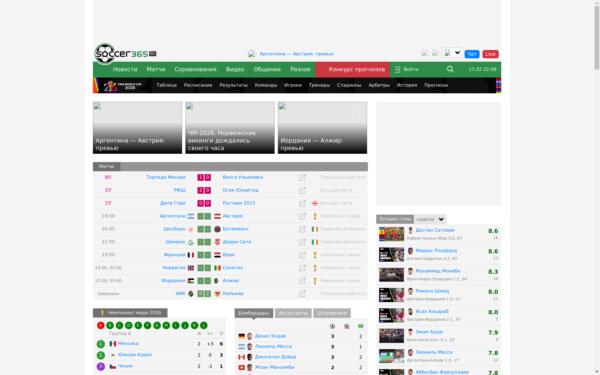The height and width of the screenshot is (375, 600).
Task: Click the Чемпионат мира 2026 table header
Action: 130,313
